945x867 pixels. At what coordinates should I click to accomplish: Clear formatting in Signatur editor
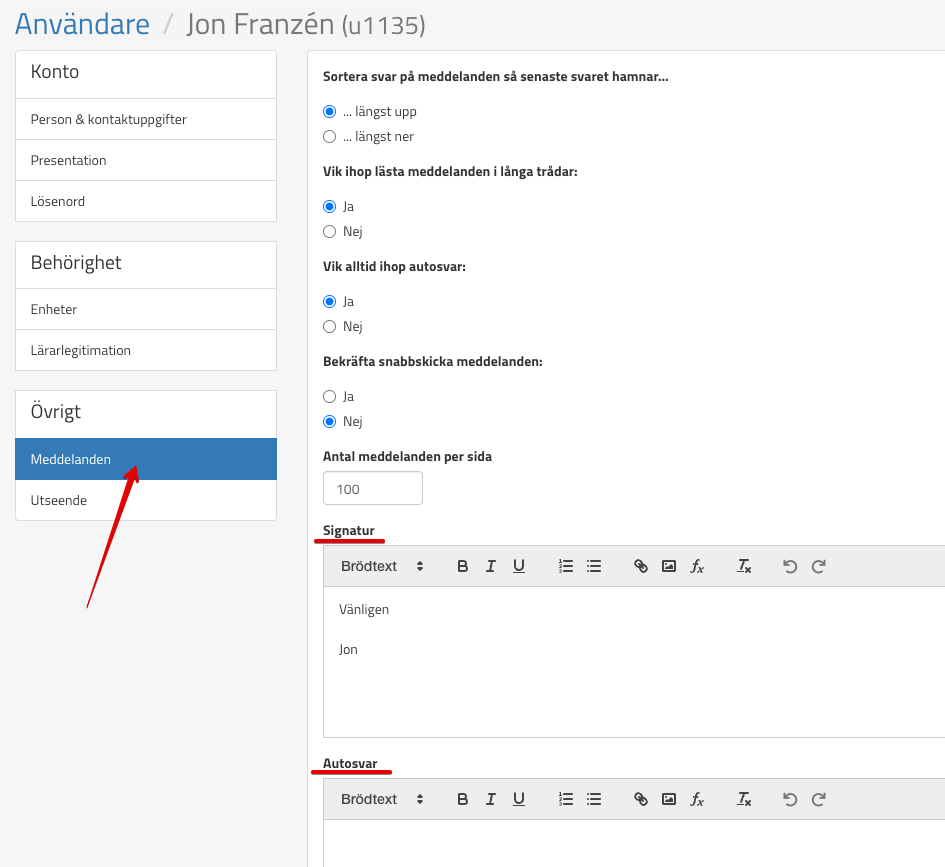(x=744, y=566)
